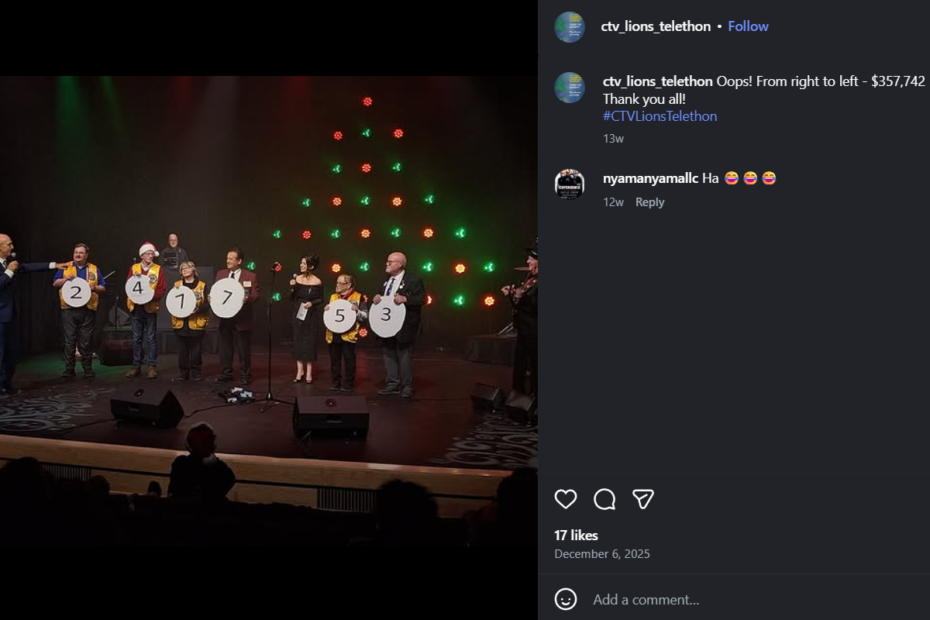Viewport: 930px width, 620px height.
Task: Share the post with the paper plane icon
Action: (642, 497)
